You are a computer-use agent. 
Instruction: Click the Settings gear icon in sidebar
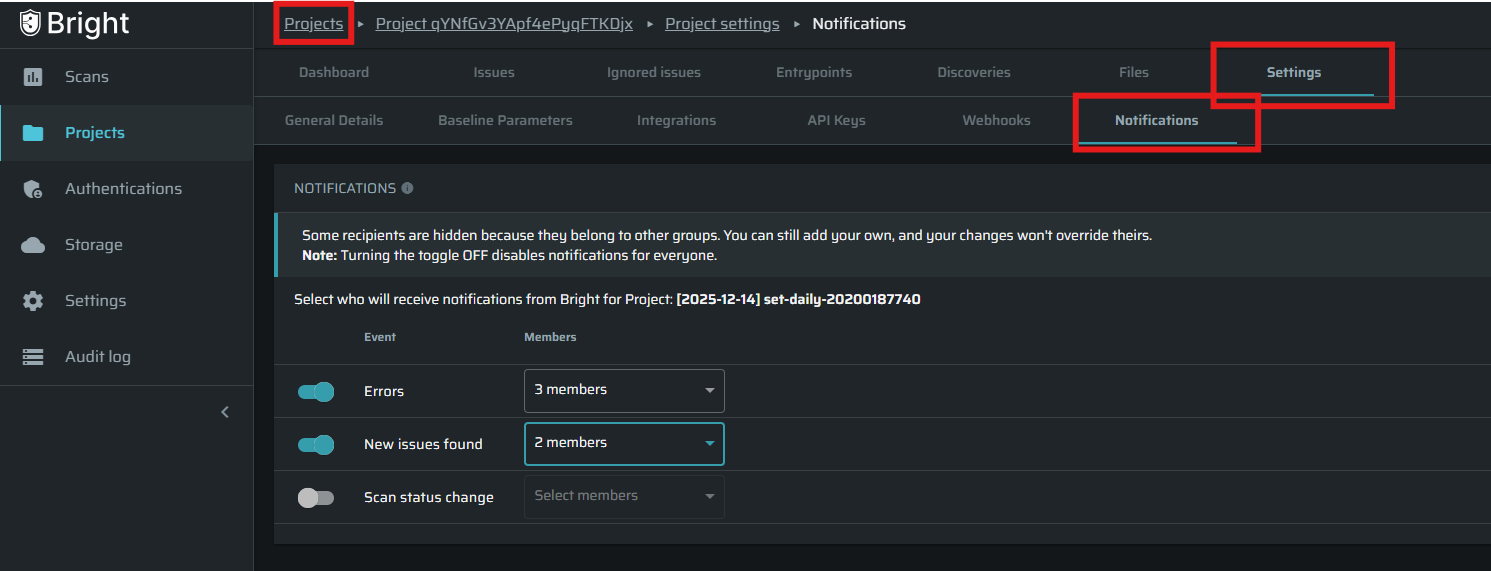tap(33, 301)
